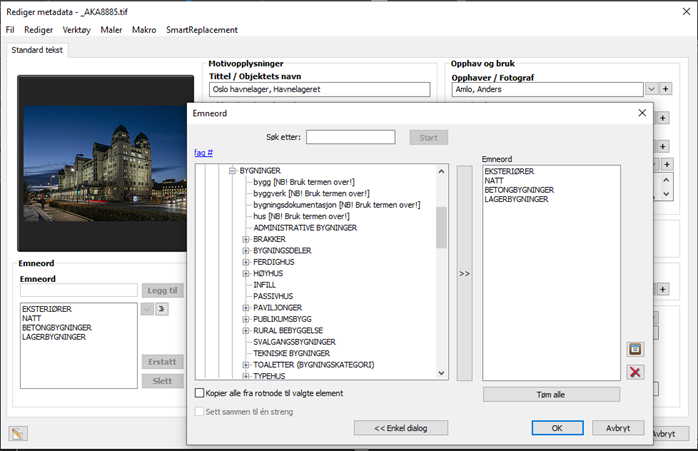The height and width of the screenshot is (451, 698).
Task: Close the Emneord dialog with the X
Action: click(x=641, y=113)
